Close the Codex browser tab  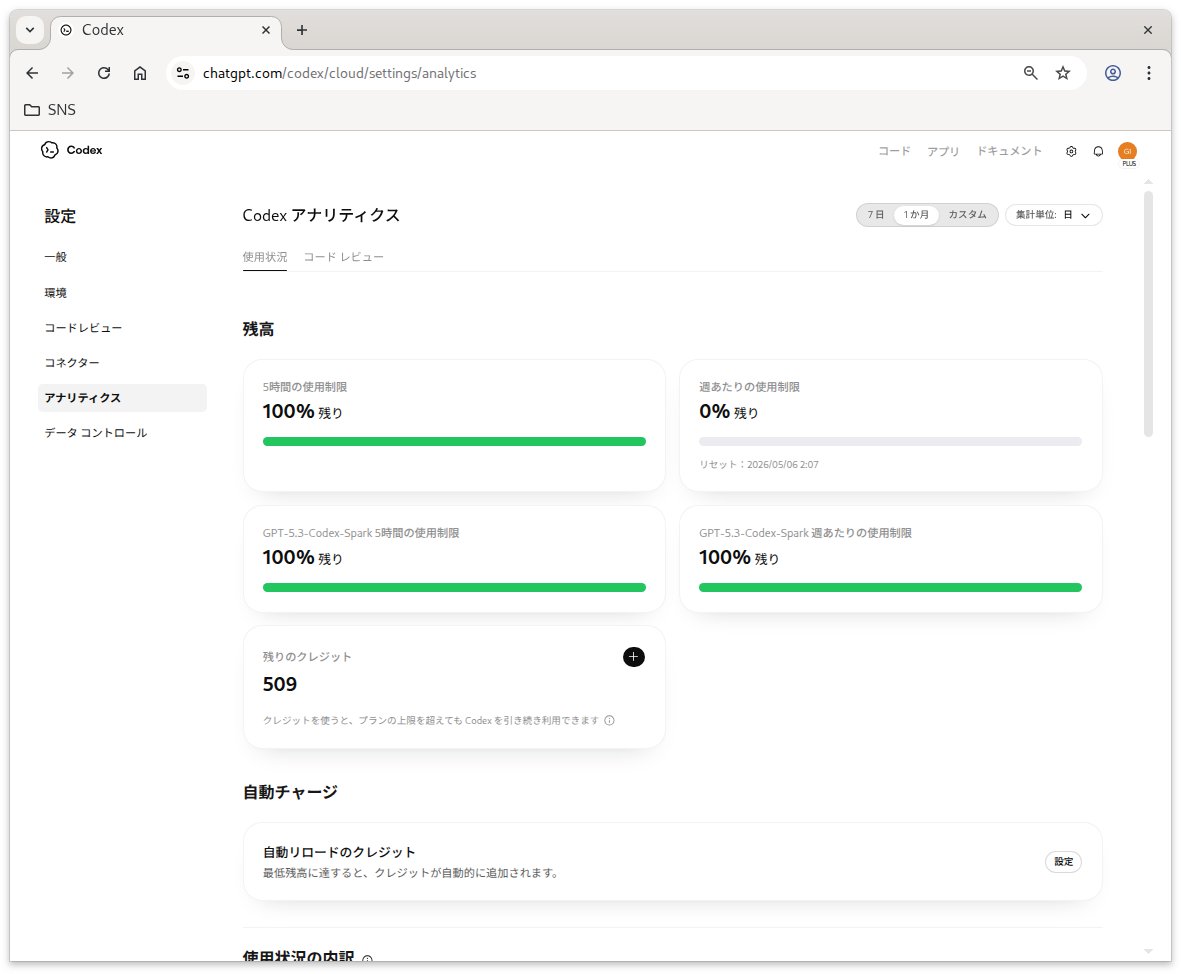266,30
